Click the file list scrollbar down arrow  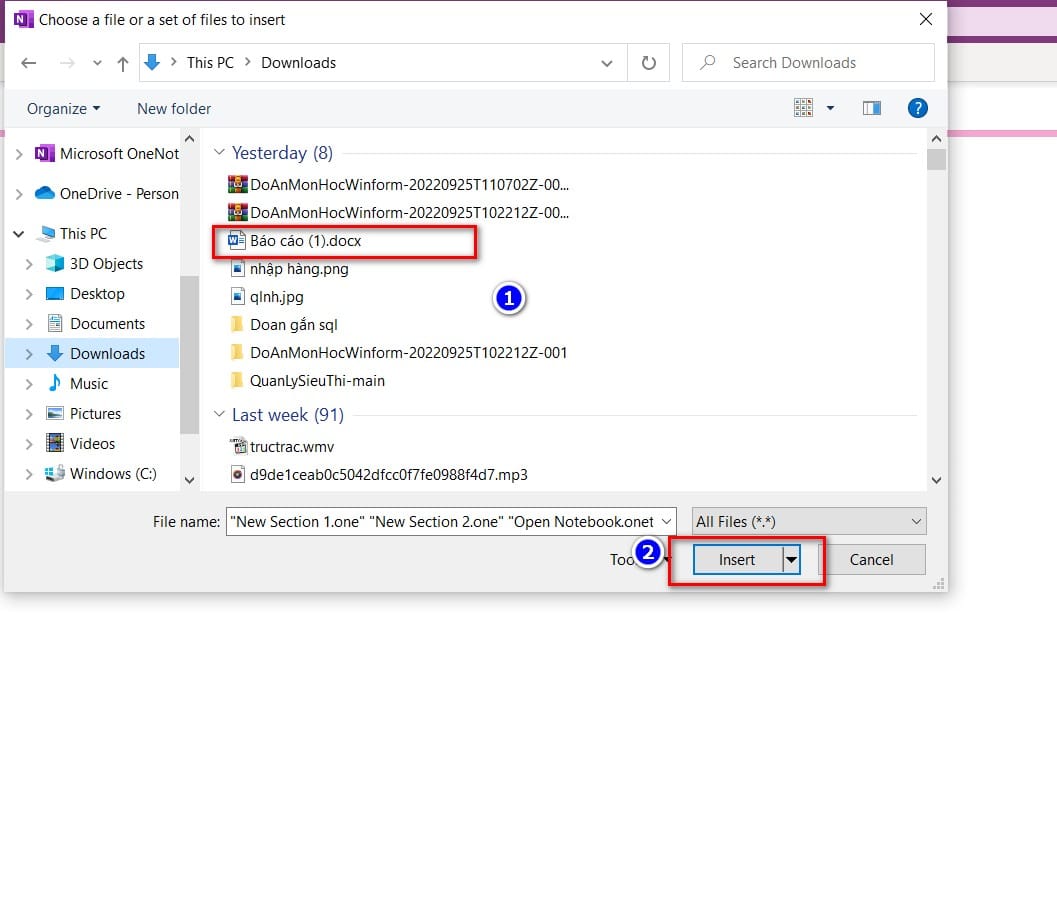pos(936,480)
